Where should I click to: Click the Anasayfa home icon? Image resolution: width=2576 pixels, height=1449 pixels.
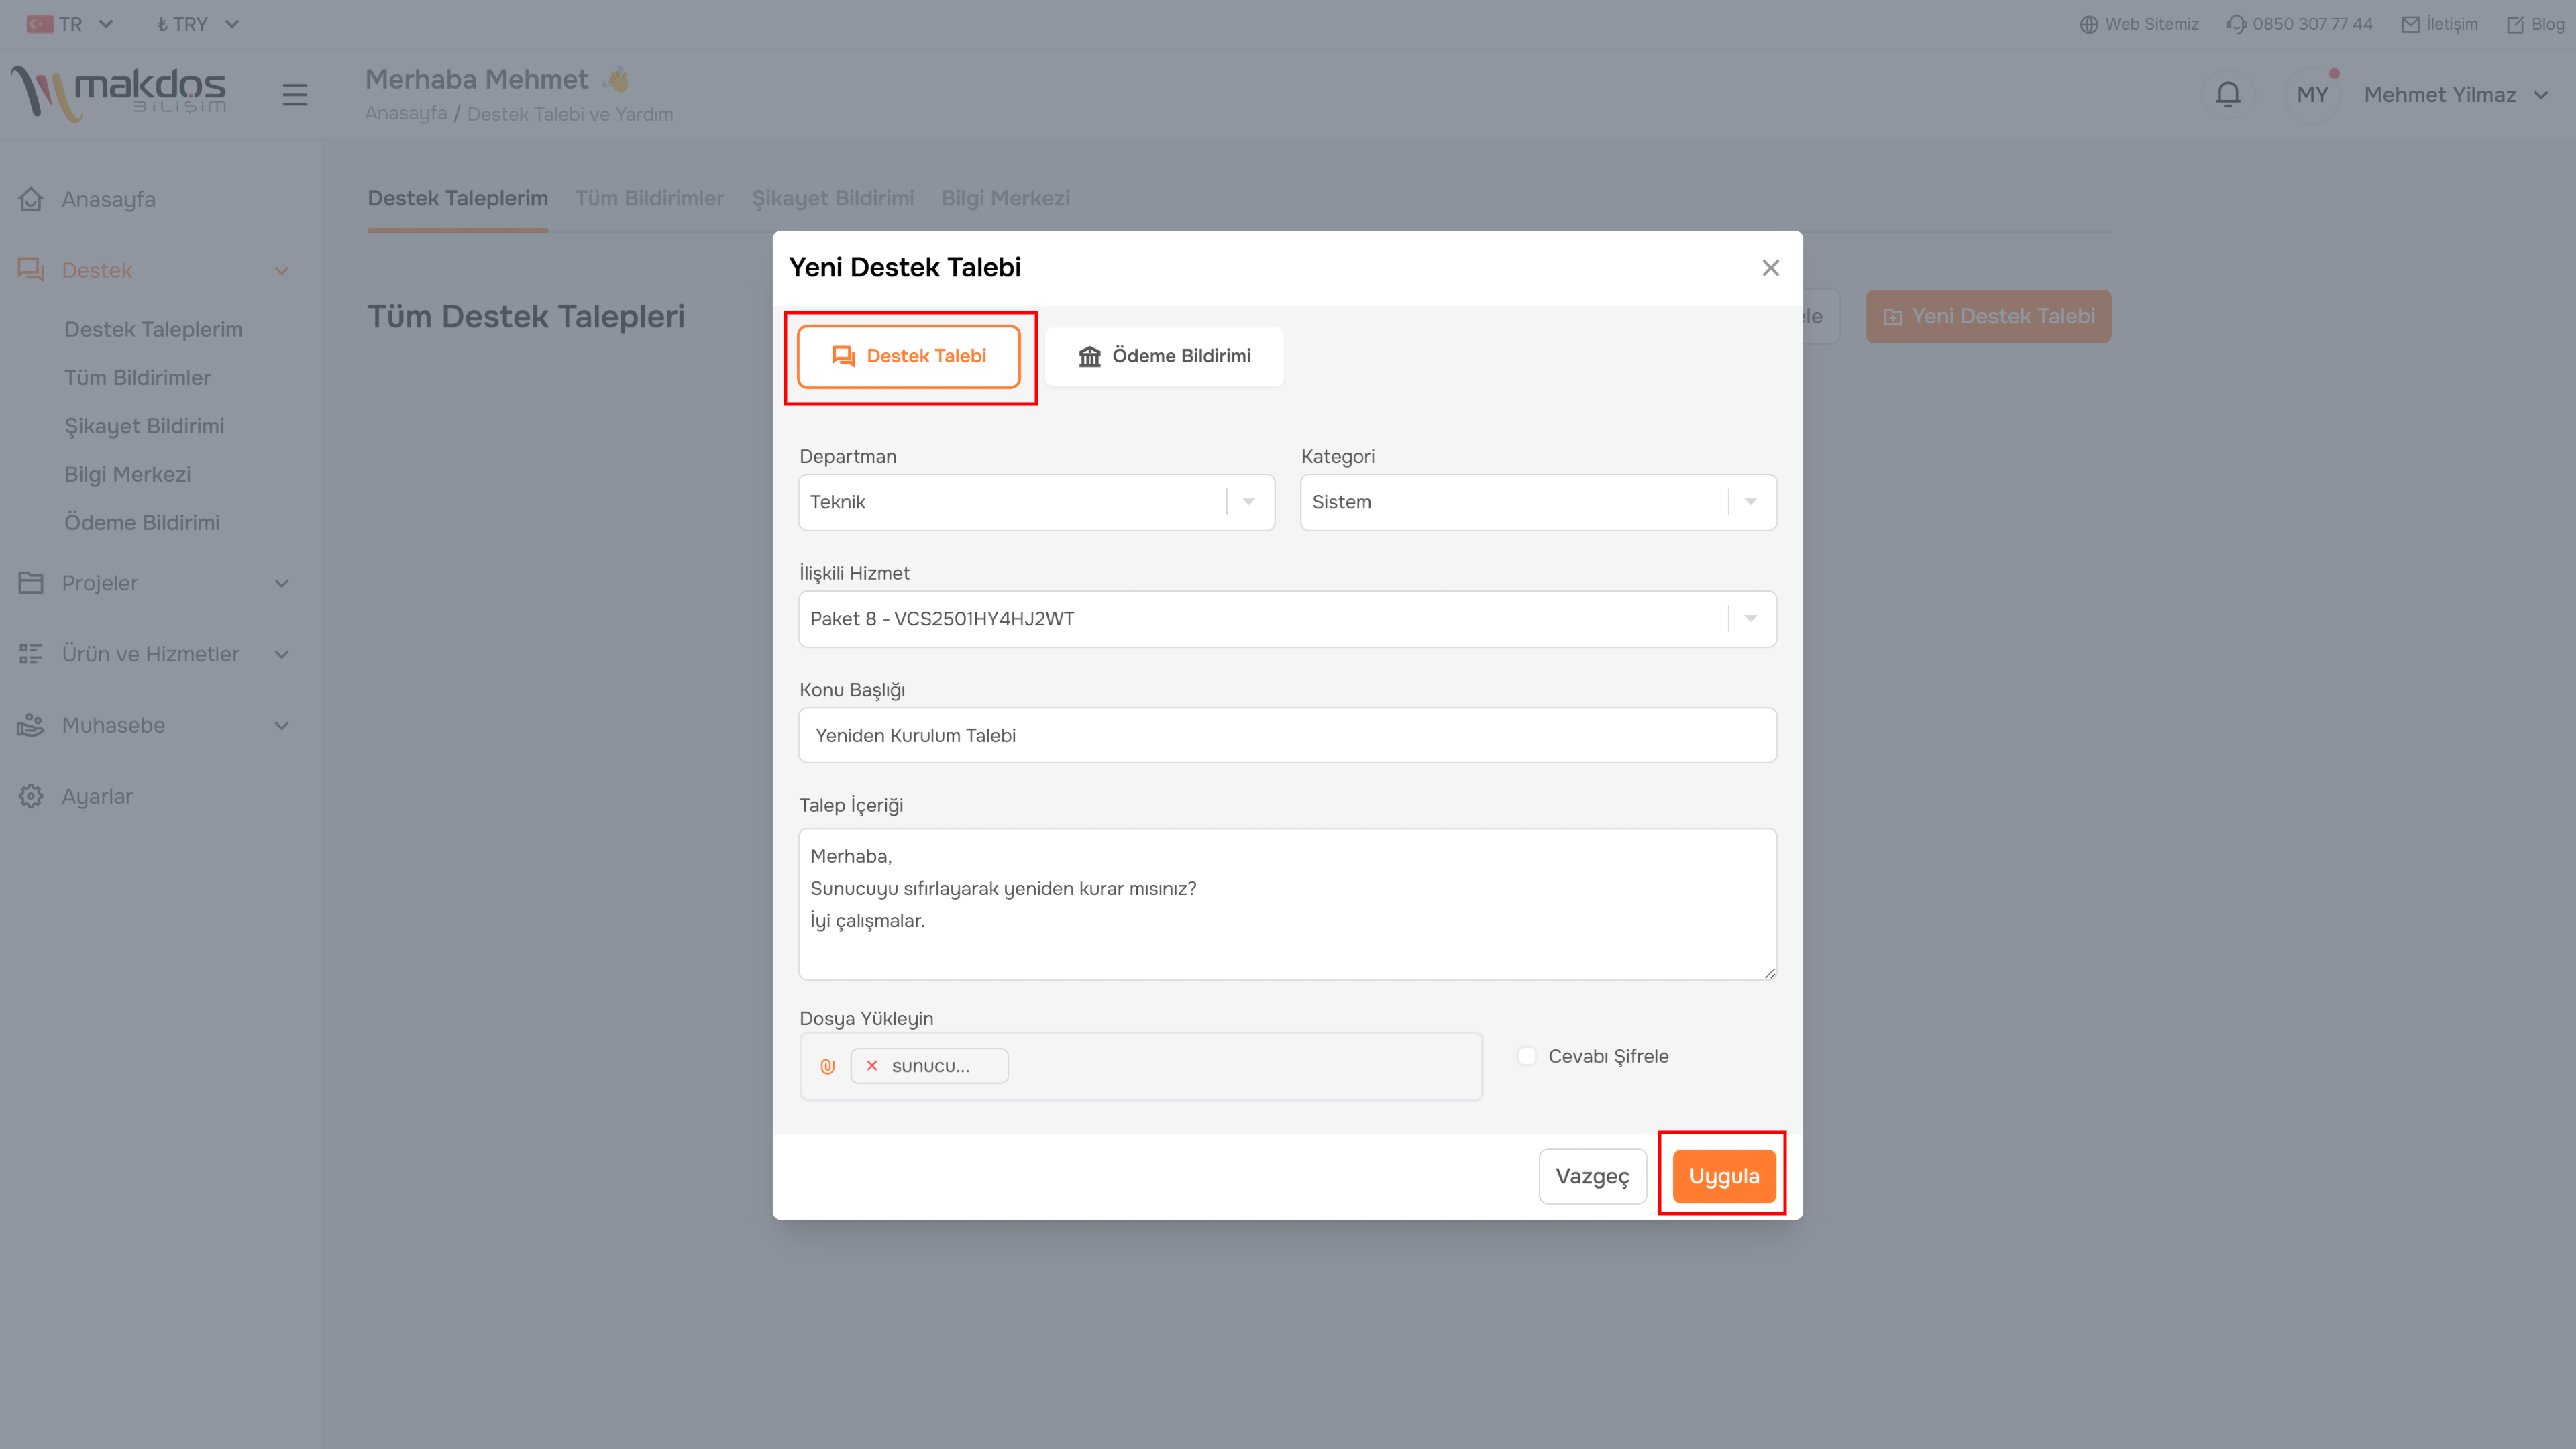31,199
